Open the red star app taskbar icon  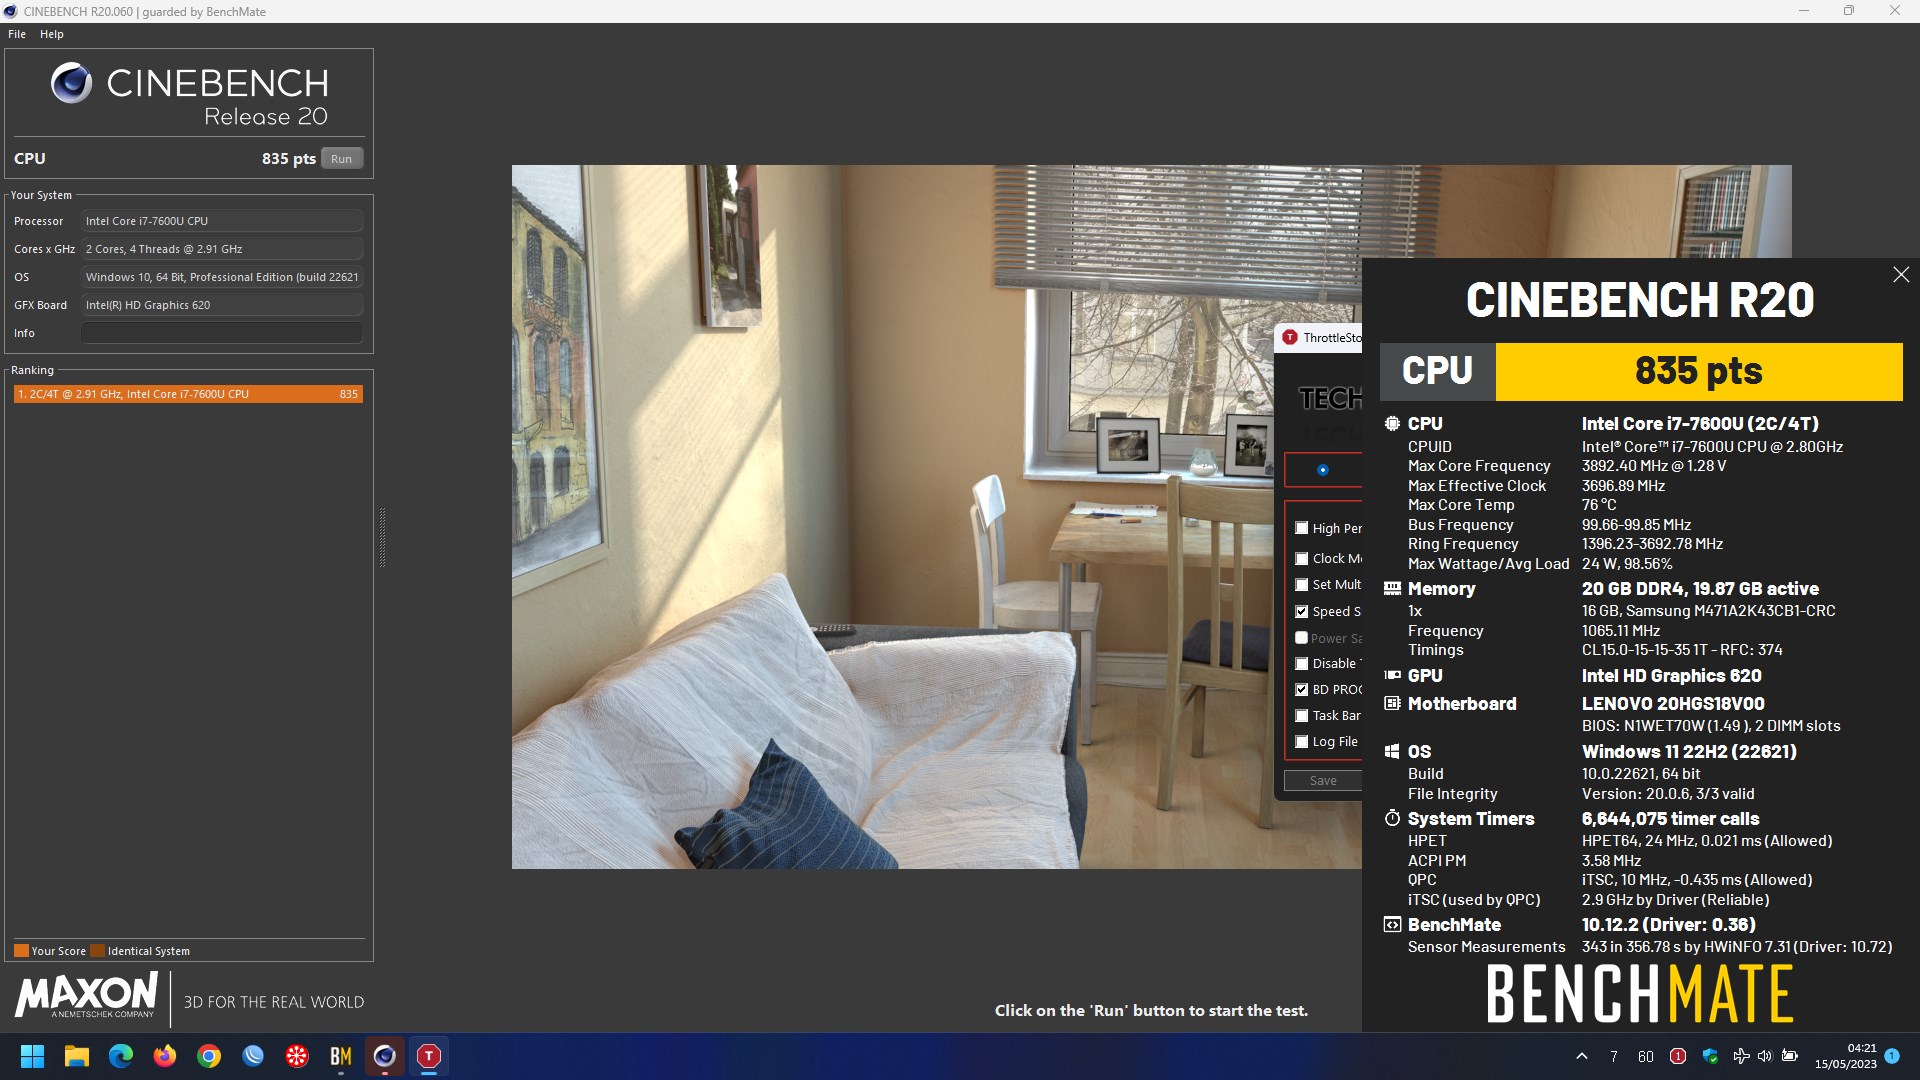click(x=297, y=1056)
